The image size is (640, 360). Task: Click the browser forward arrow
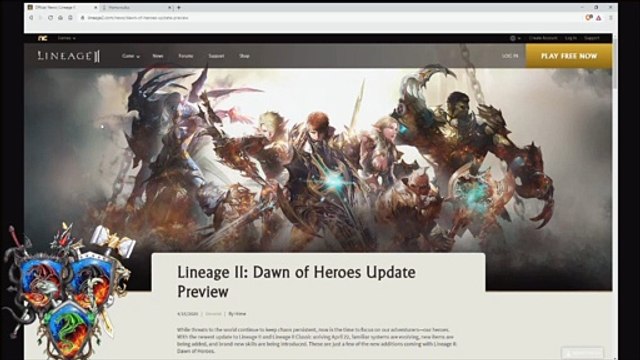pyautogui.click(x=40, y=18)
